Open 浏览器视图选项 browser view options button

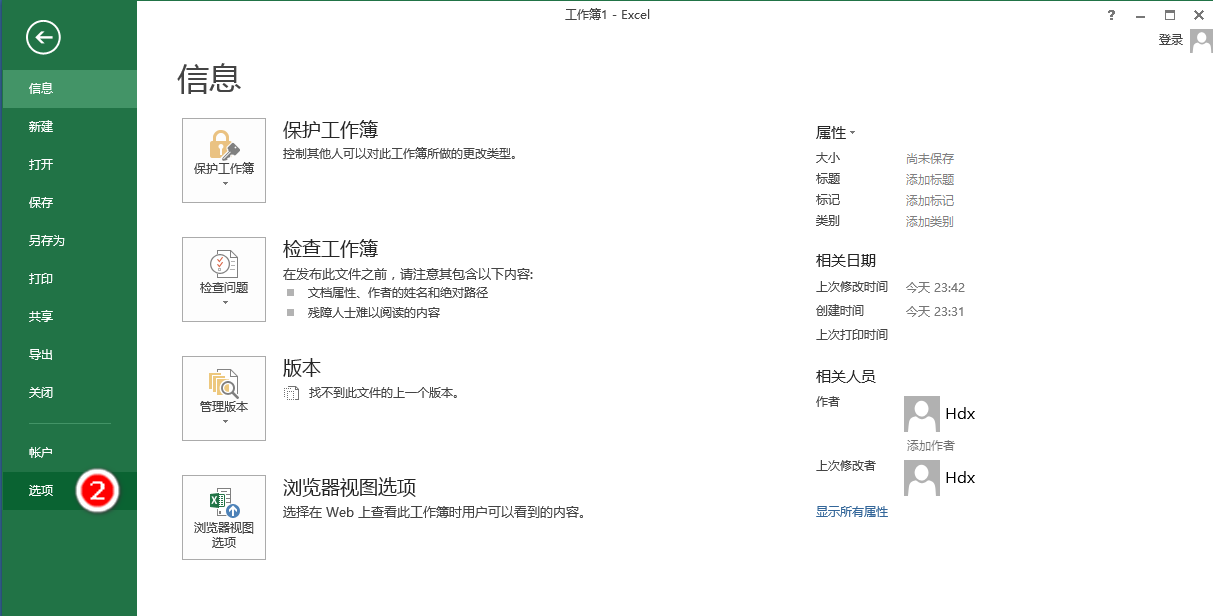[x=224, y=517]
